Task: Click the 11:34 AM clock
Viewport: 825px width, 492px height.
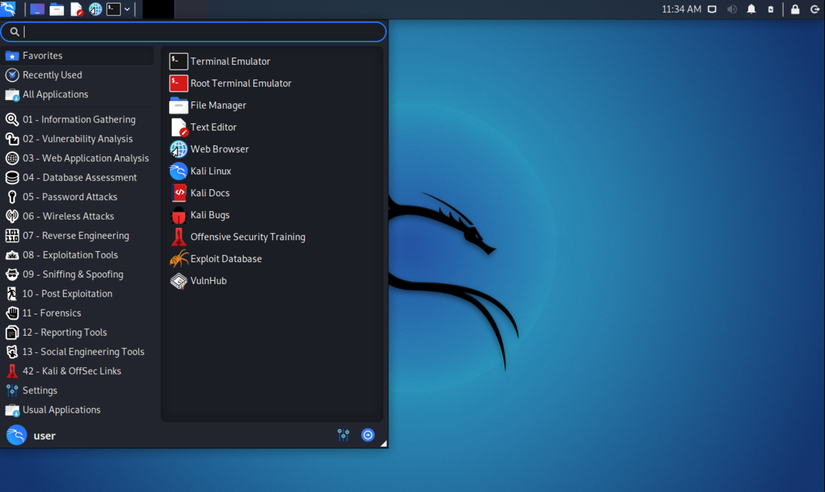Action: 681,9
